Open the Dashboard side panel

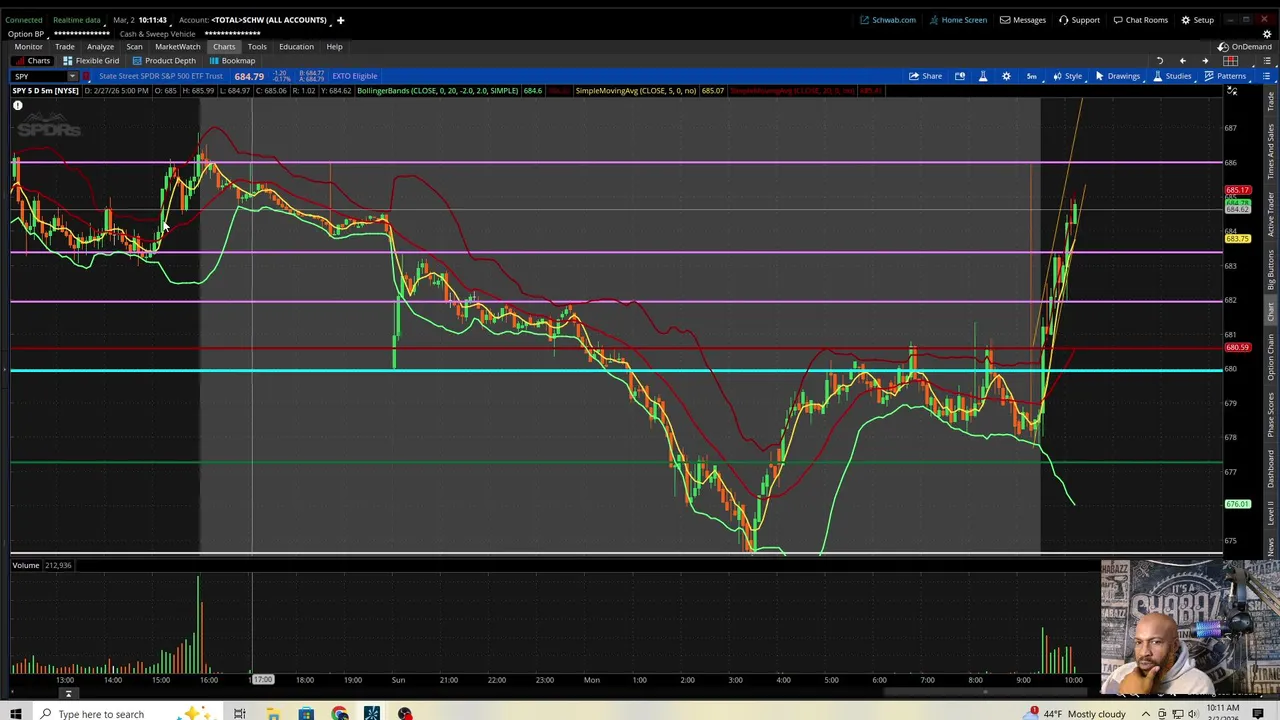coord(1271,468)
